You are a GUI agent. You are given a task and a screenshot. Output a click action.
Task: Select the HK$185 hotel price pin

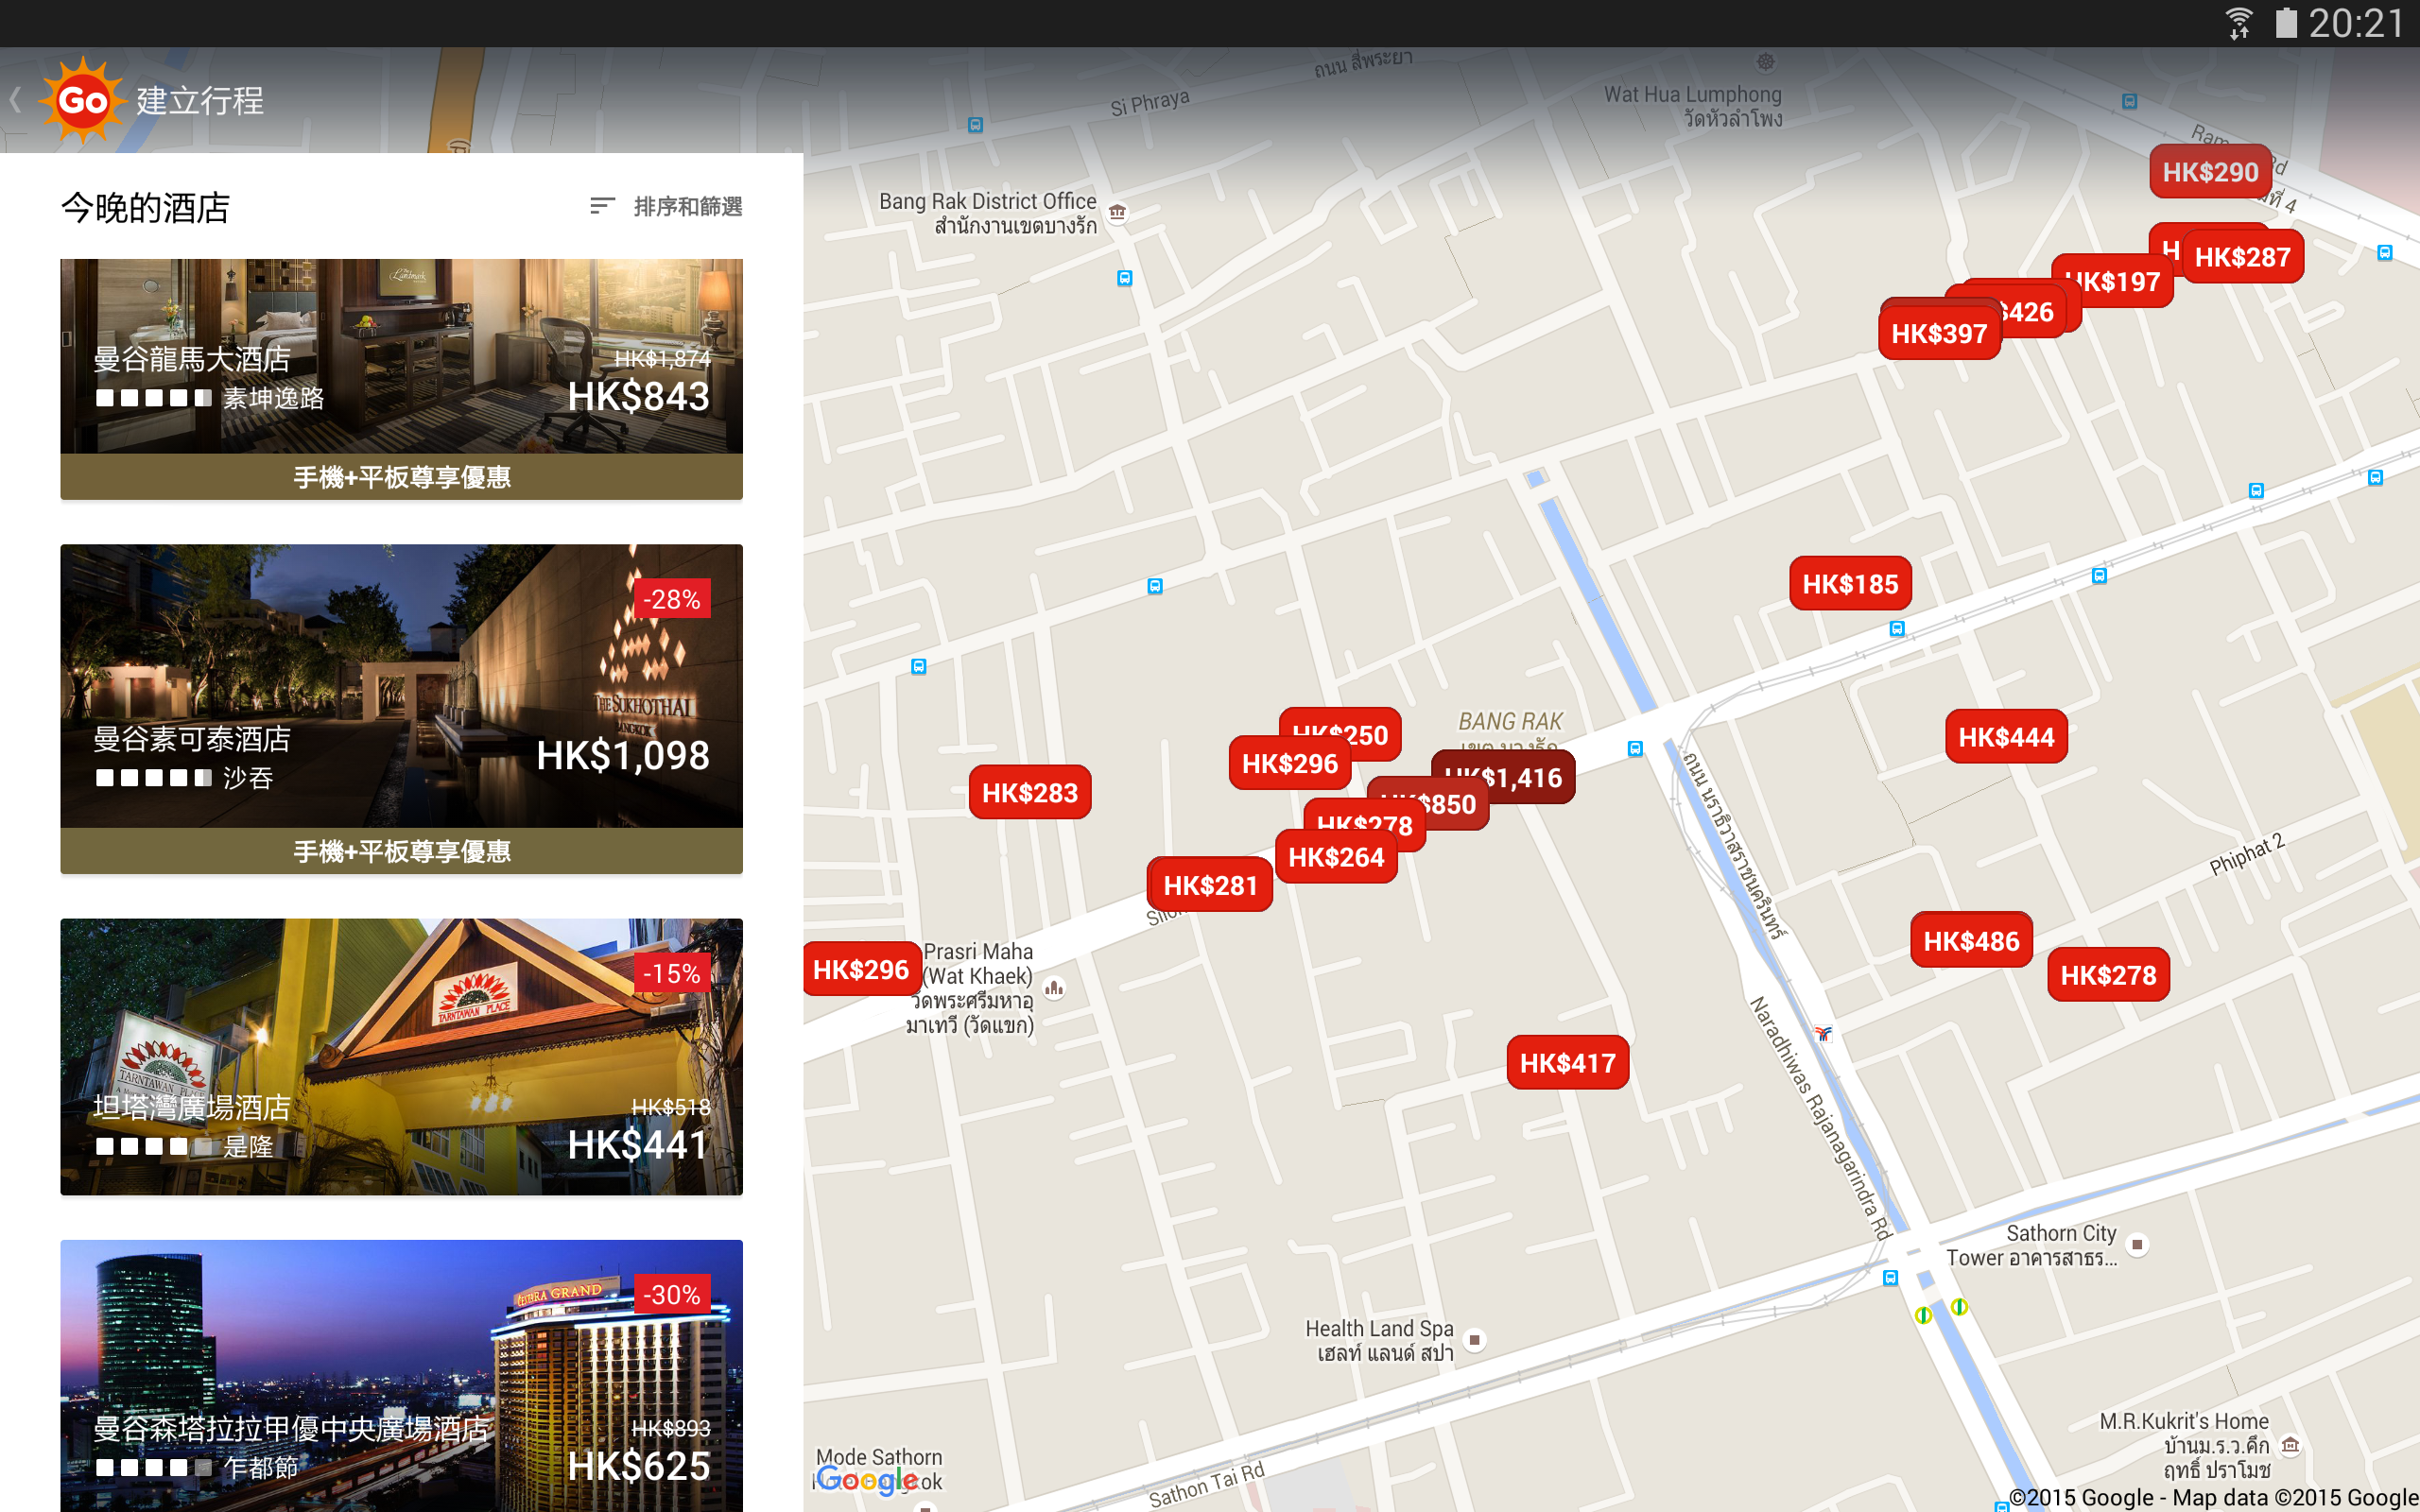coord(1849,584)
